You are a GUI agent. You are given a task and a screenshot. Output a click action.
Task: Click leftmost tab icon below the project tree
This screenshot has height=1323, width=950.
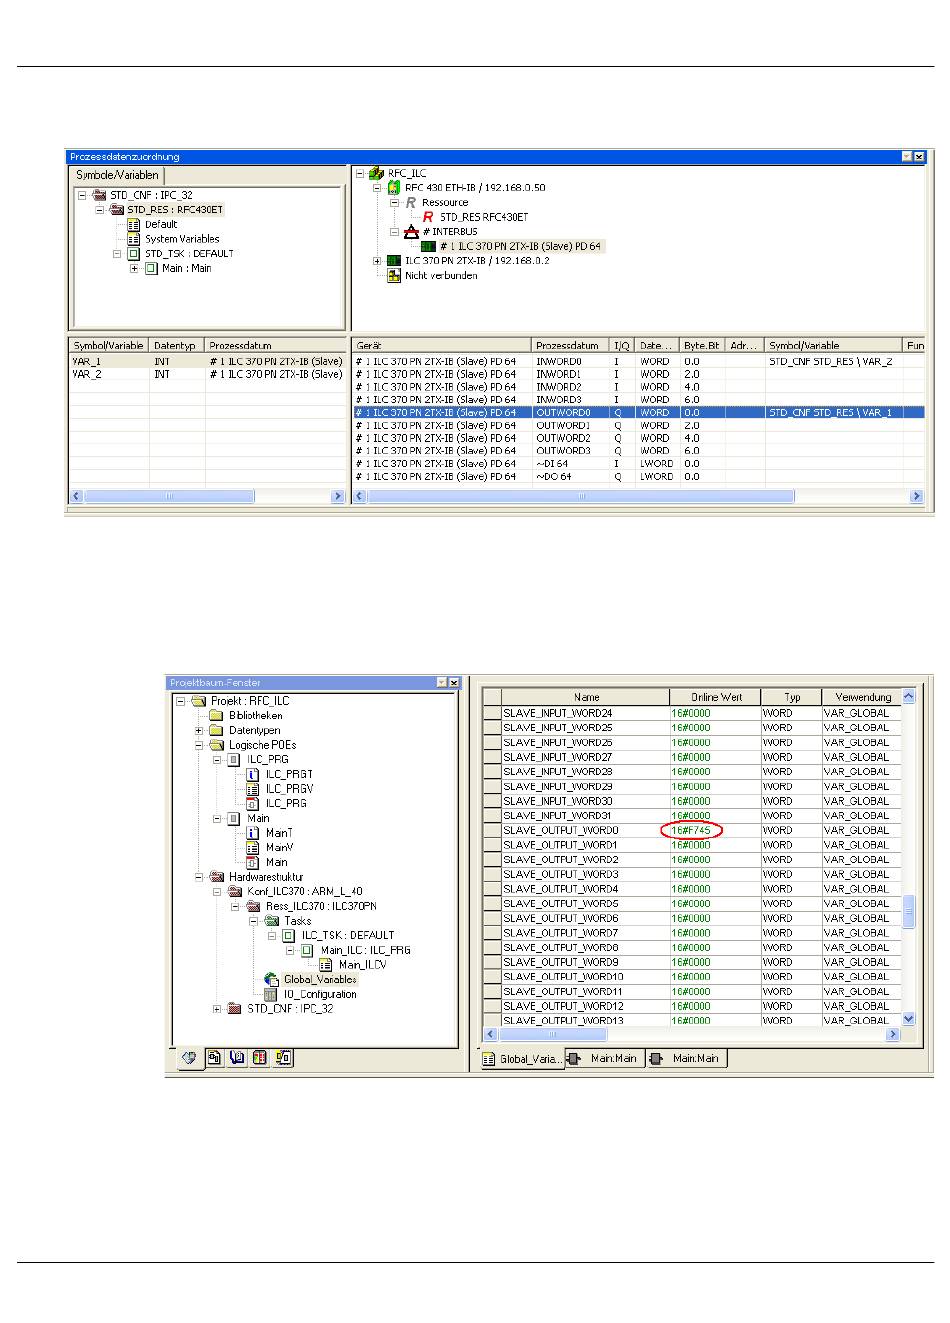189,1057
